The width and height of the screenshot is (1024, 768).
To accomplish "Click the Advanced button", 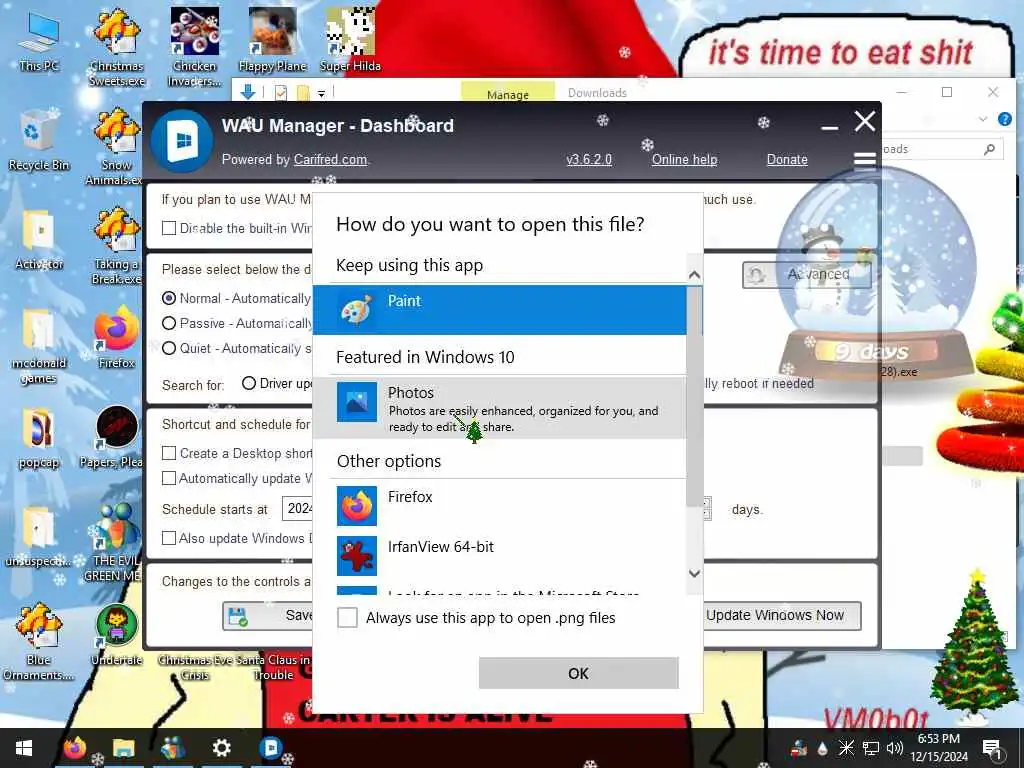I will (x=807, y=274).
